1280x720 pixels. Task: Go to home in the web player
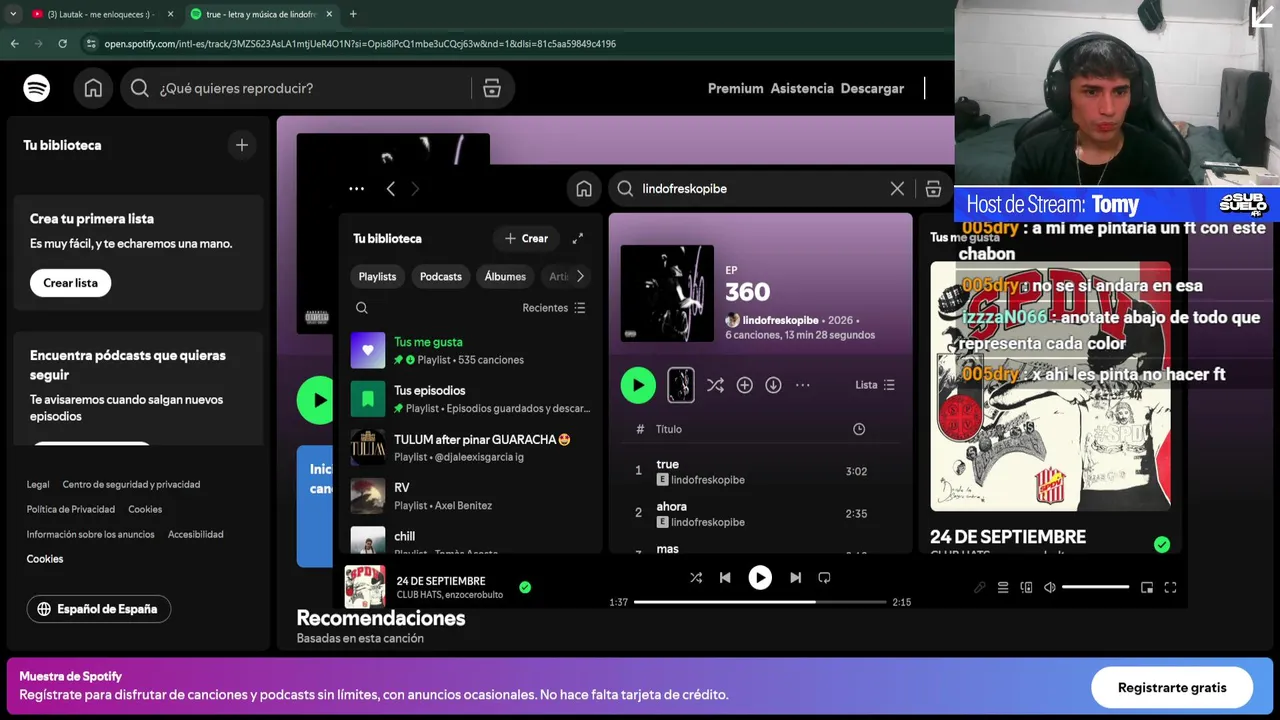93,88
